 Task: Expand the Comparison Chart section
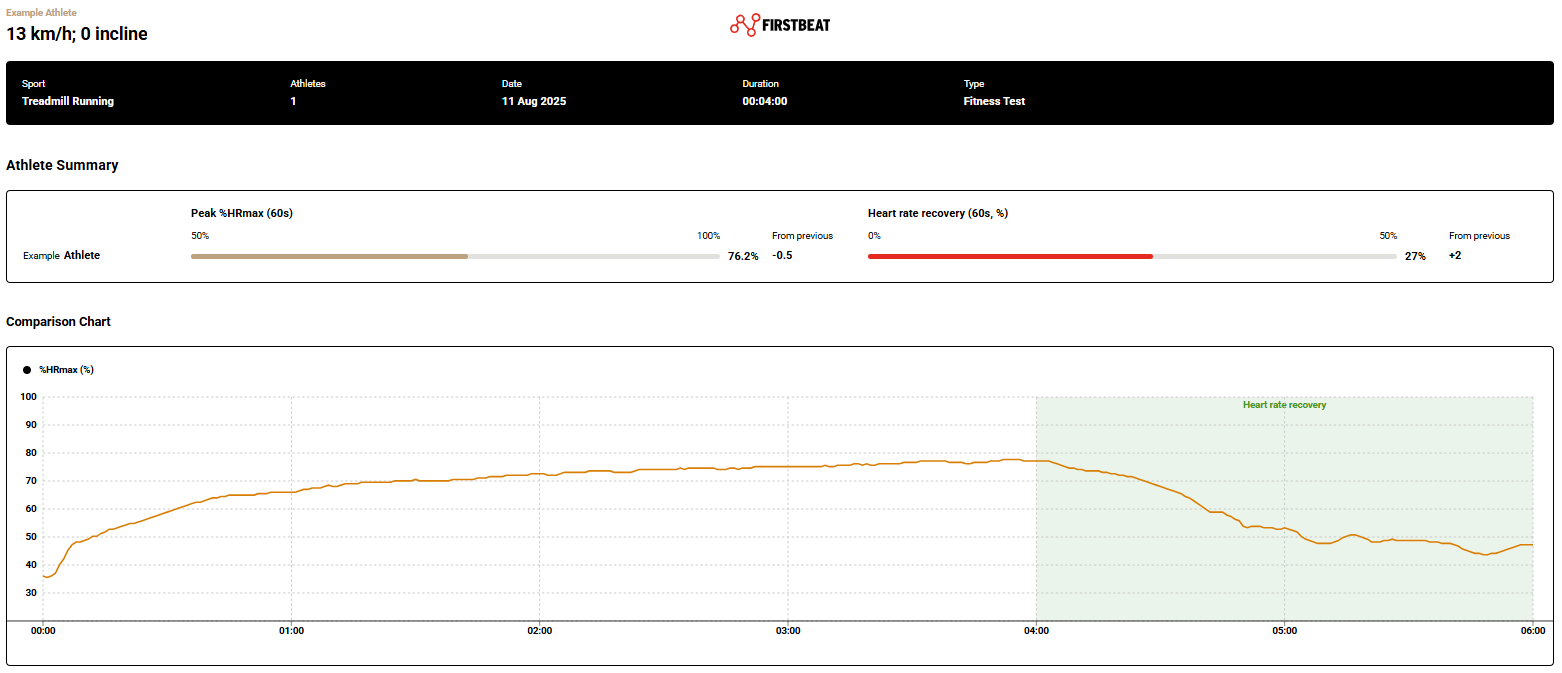click(59, 321)
